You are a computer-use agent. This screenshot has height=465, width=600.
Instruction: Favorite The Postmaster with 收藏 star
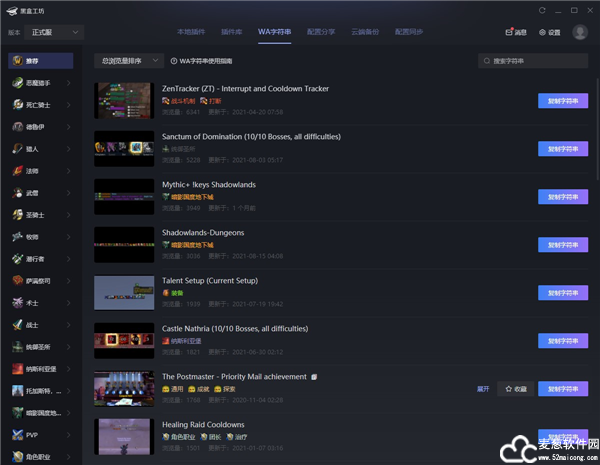[515, 388]
